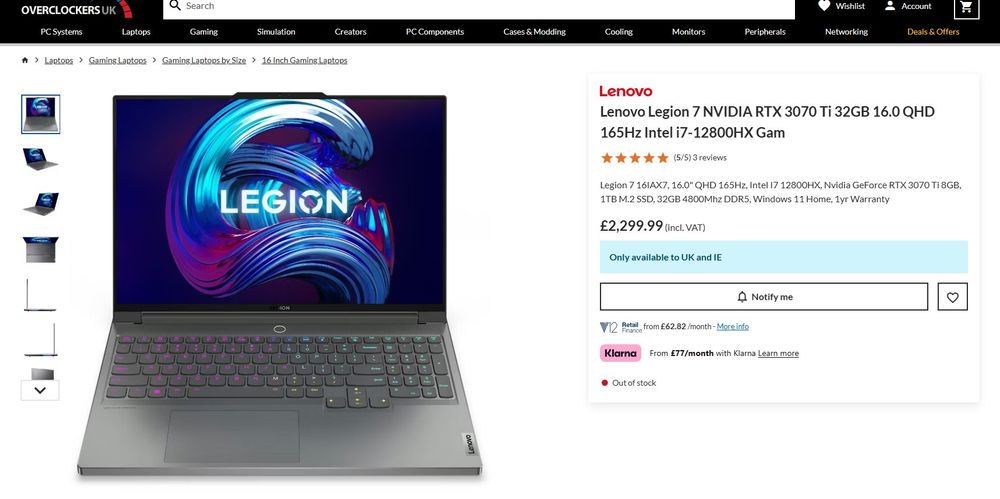Viewport: 1000px width, 499px height.
Task: Open the shopping cart icon
Action: click(966, 7)
